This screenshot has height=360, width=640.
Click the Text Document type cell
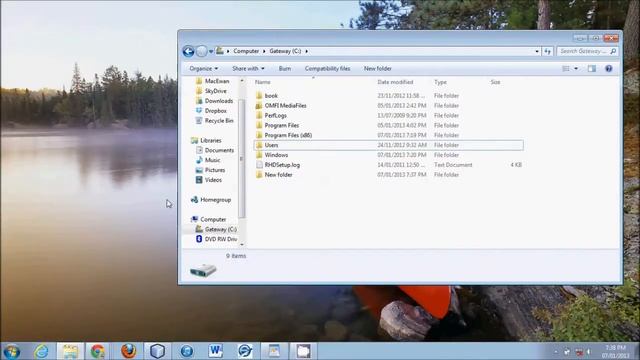pos(453,165)
